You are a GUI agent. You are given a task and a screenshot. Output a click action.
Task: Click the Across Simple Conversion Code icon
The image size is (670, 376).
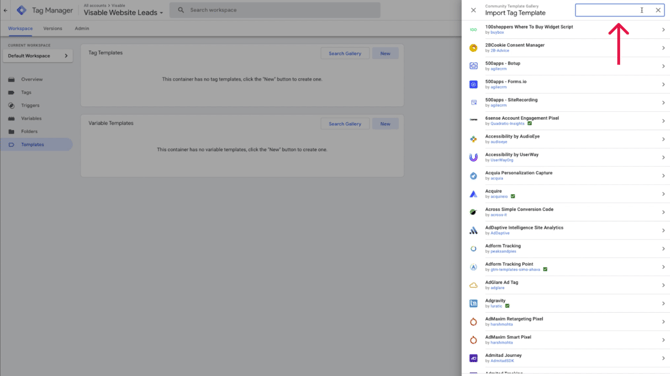473,212
